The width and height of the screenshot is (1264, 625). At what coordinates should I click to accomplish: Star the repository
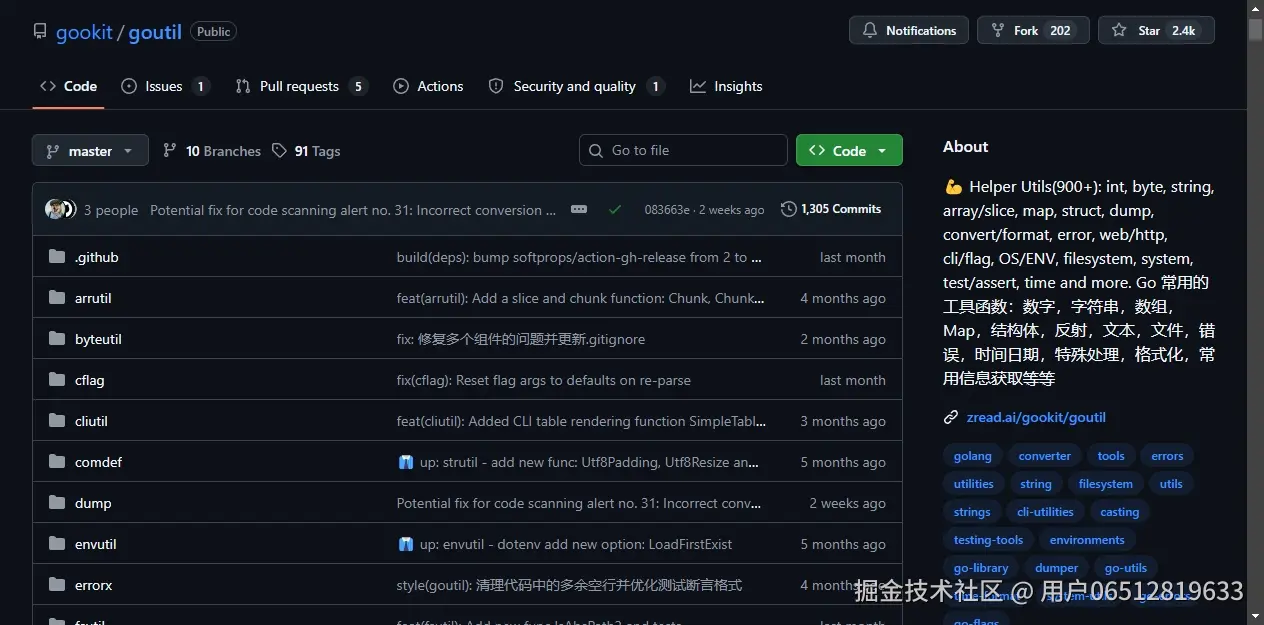[1156, 30]
